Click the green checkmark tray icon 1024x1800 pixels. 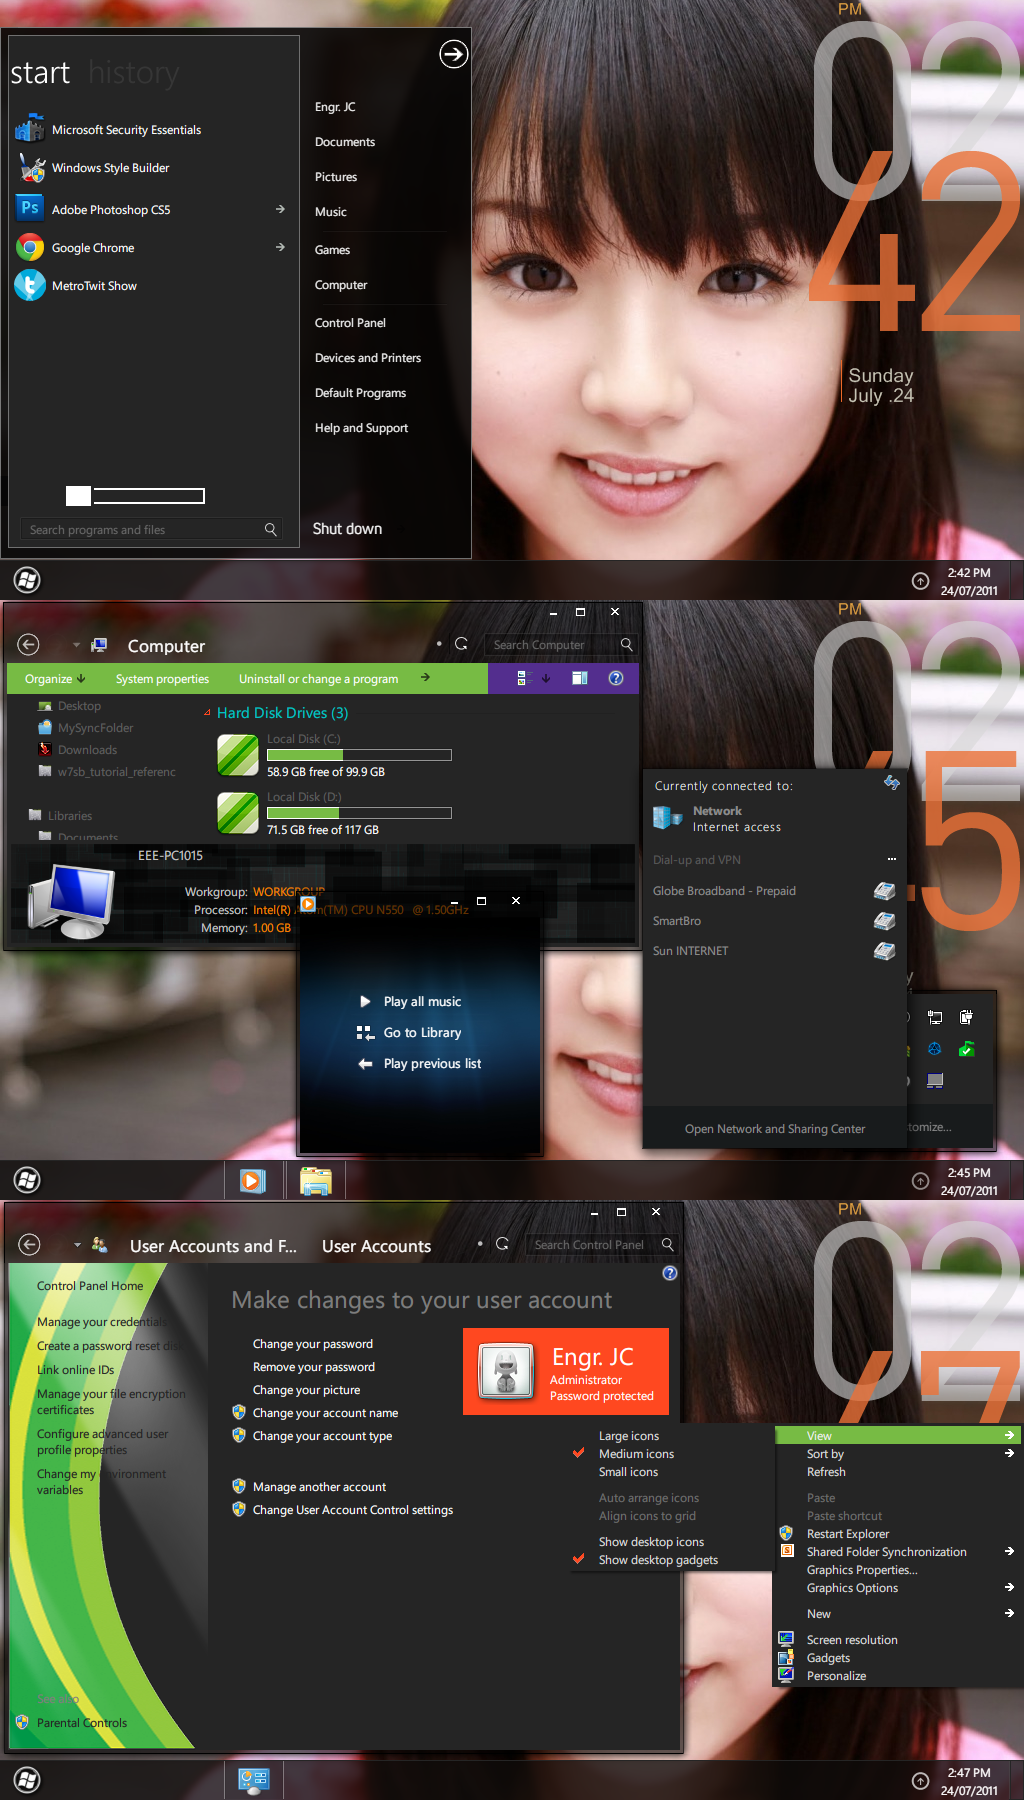tap(966, 1049)
